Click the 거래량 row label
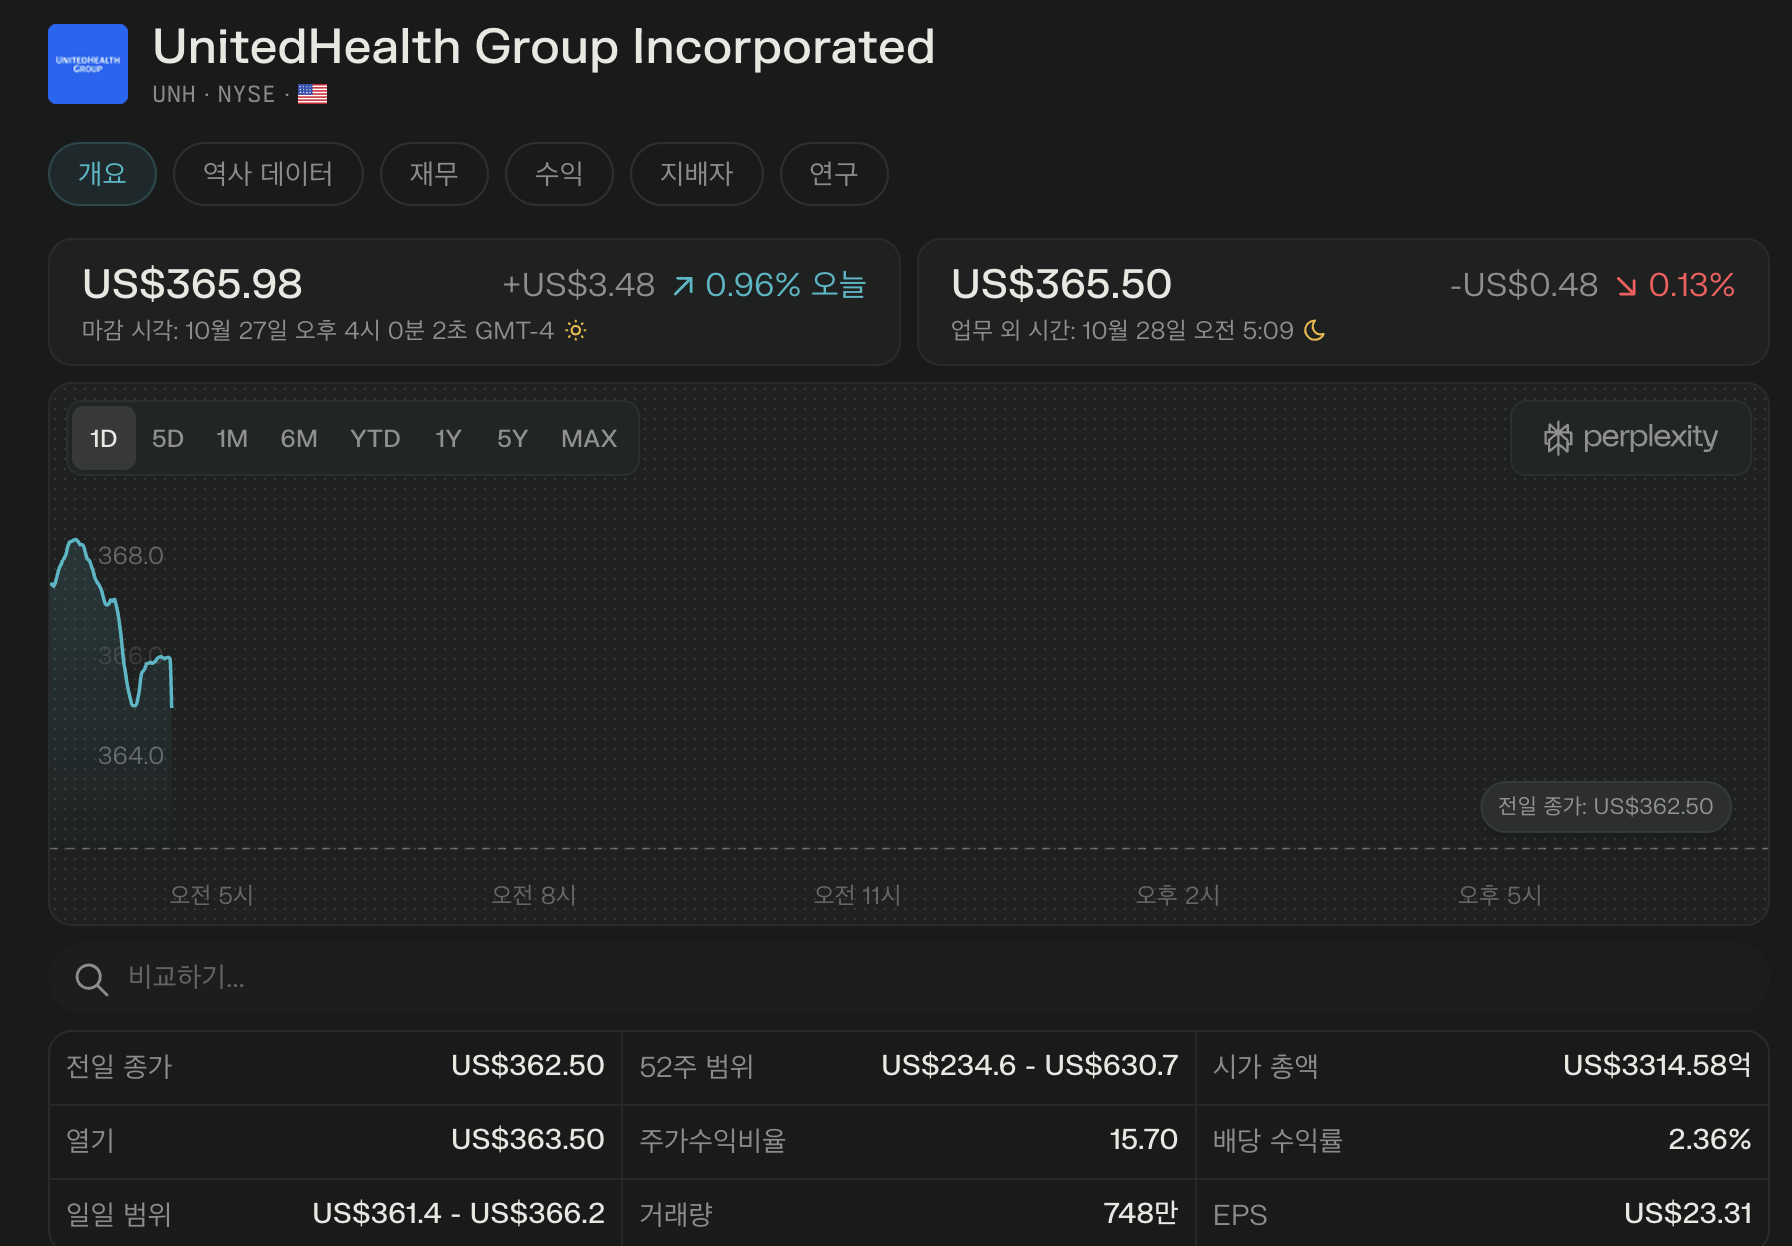Viewport: 1792px width, 1246px height. [676, 1215]
